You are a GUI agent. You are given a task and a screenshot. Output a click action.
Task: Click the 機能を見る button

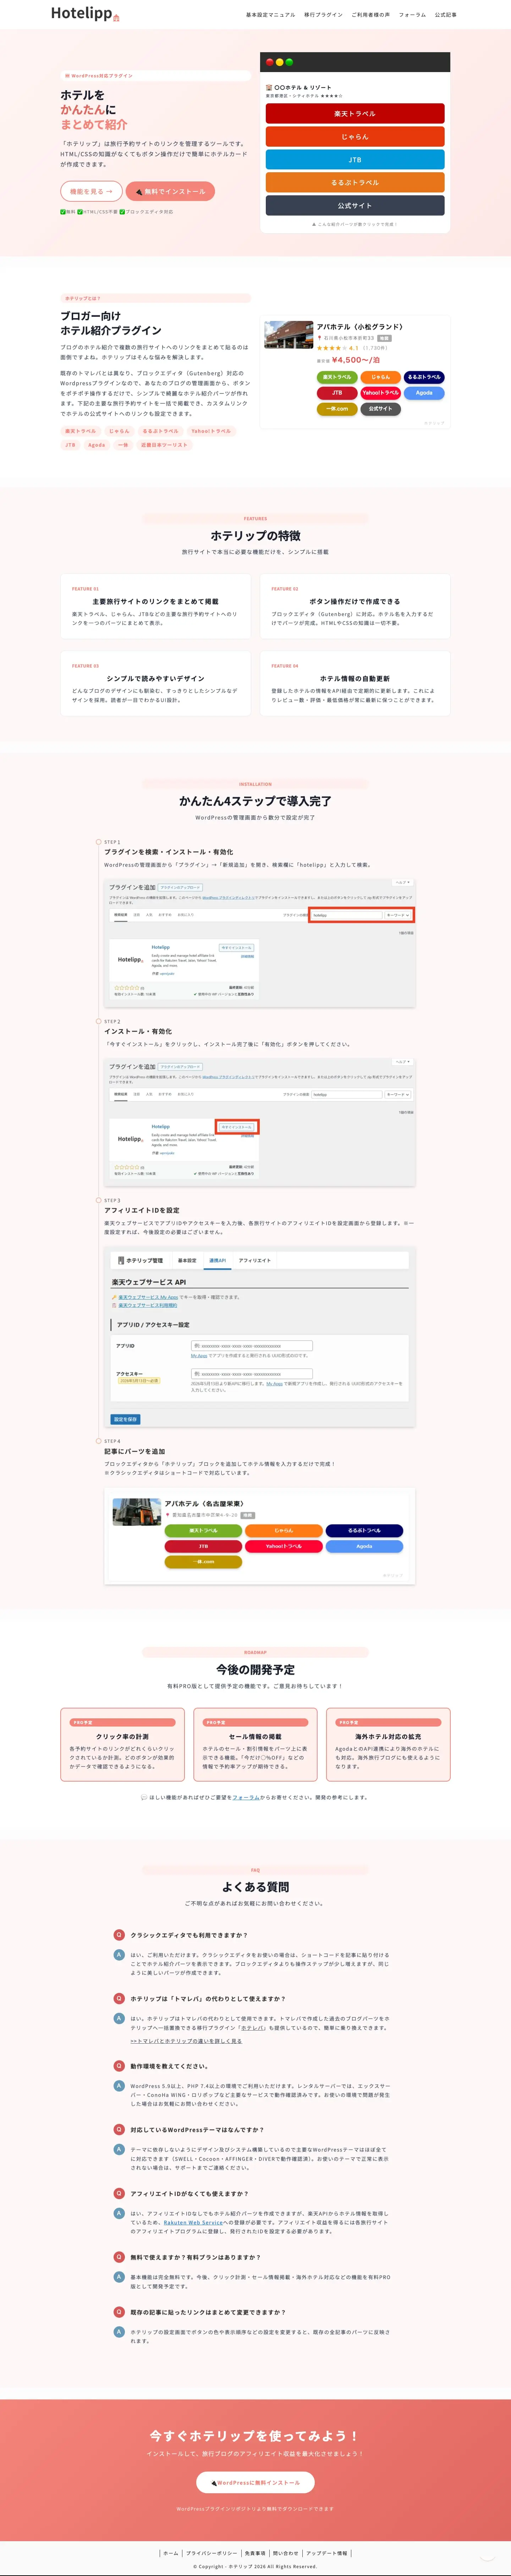tap(91, 191)
